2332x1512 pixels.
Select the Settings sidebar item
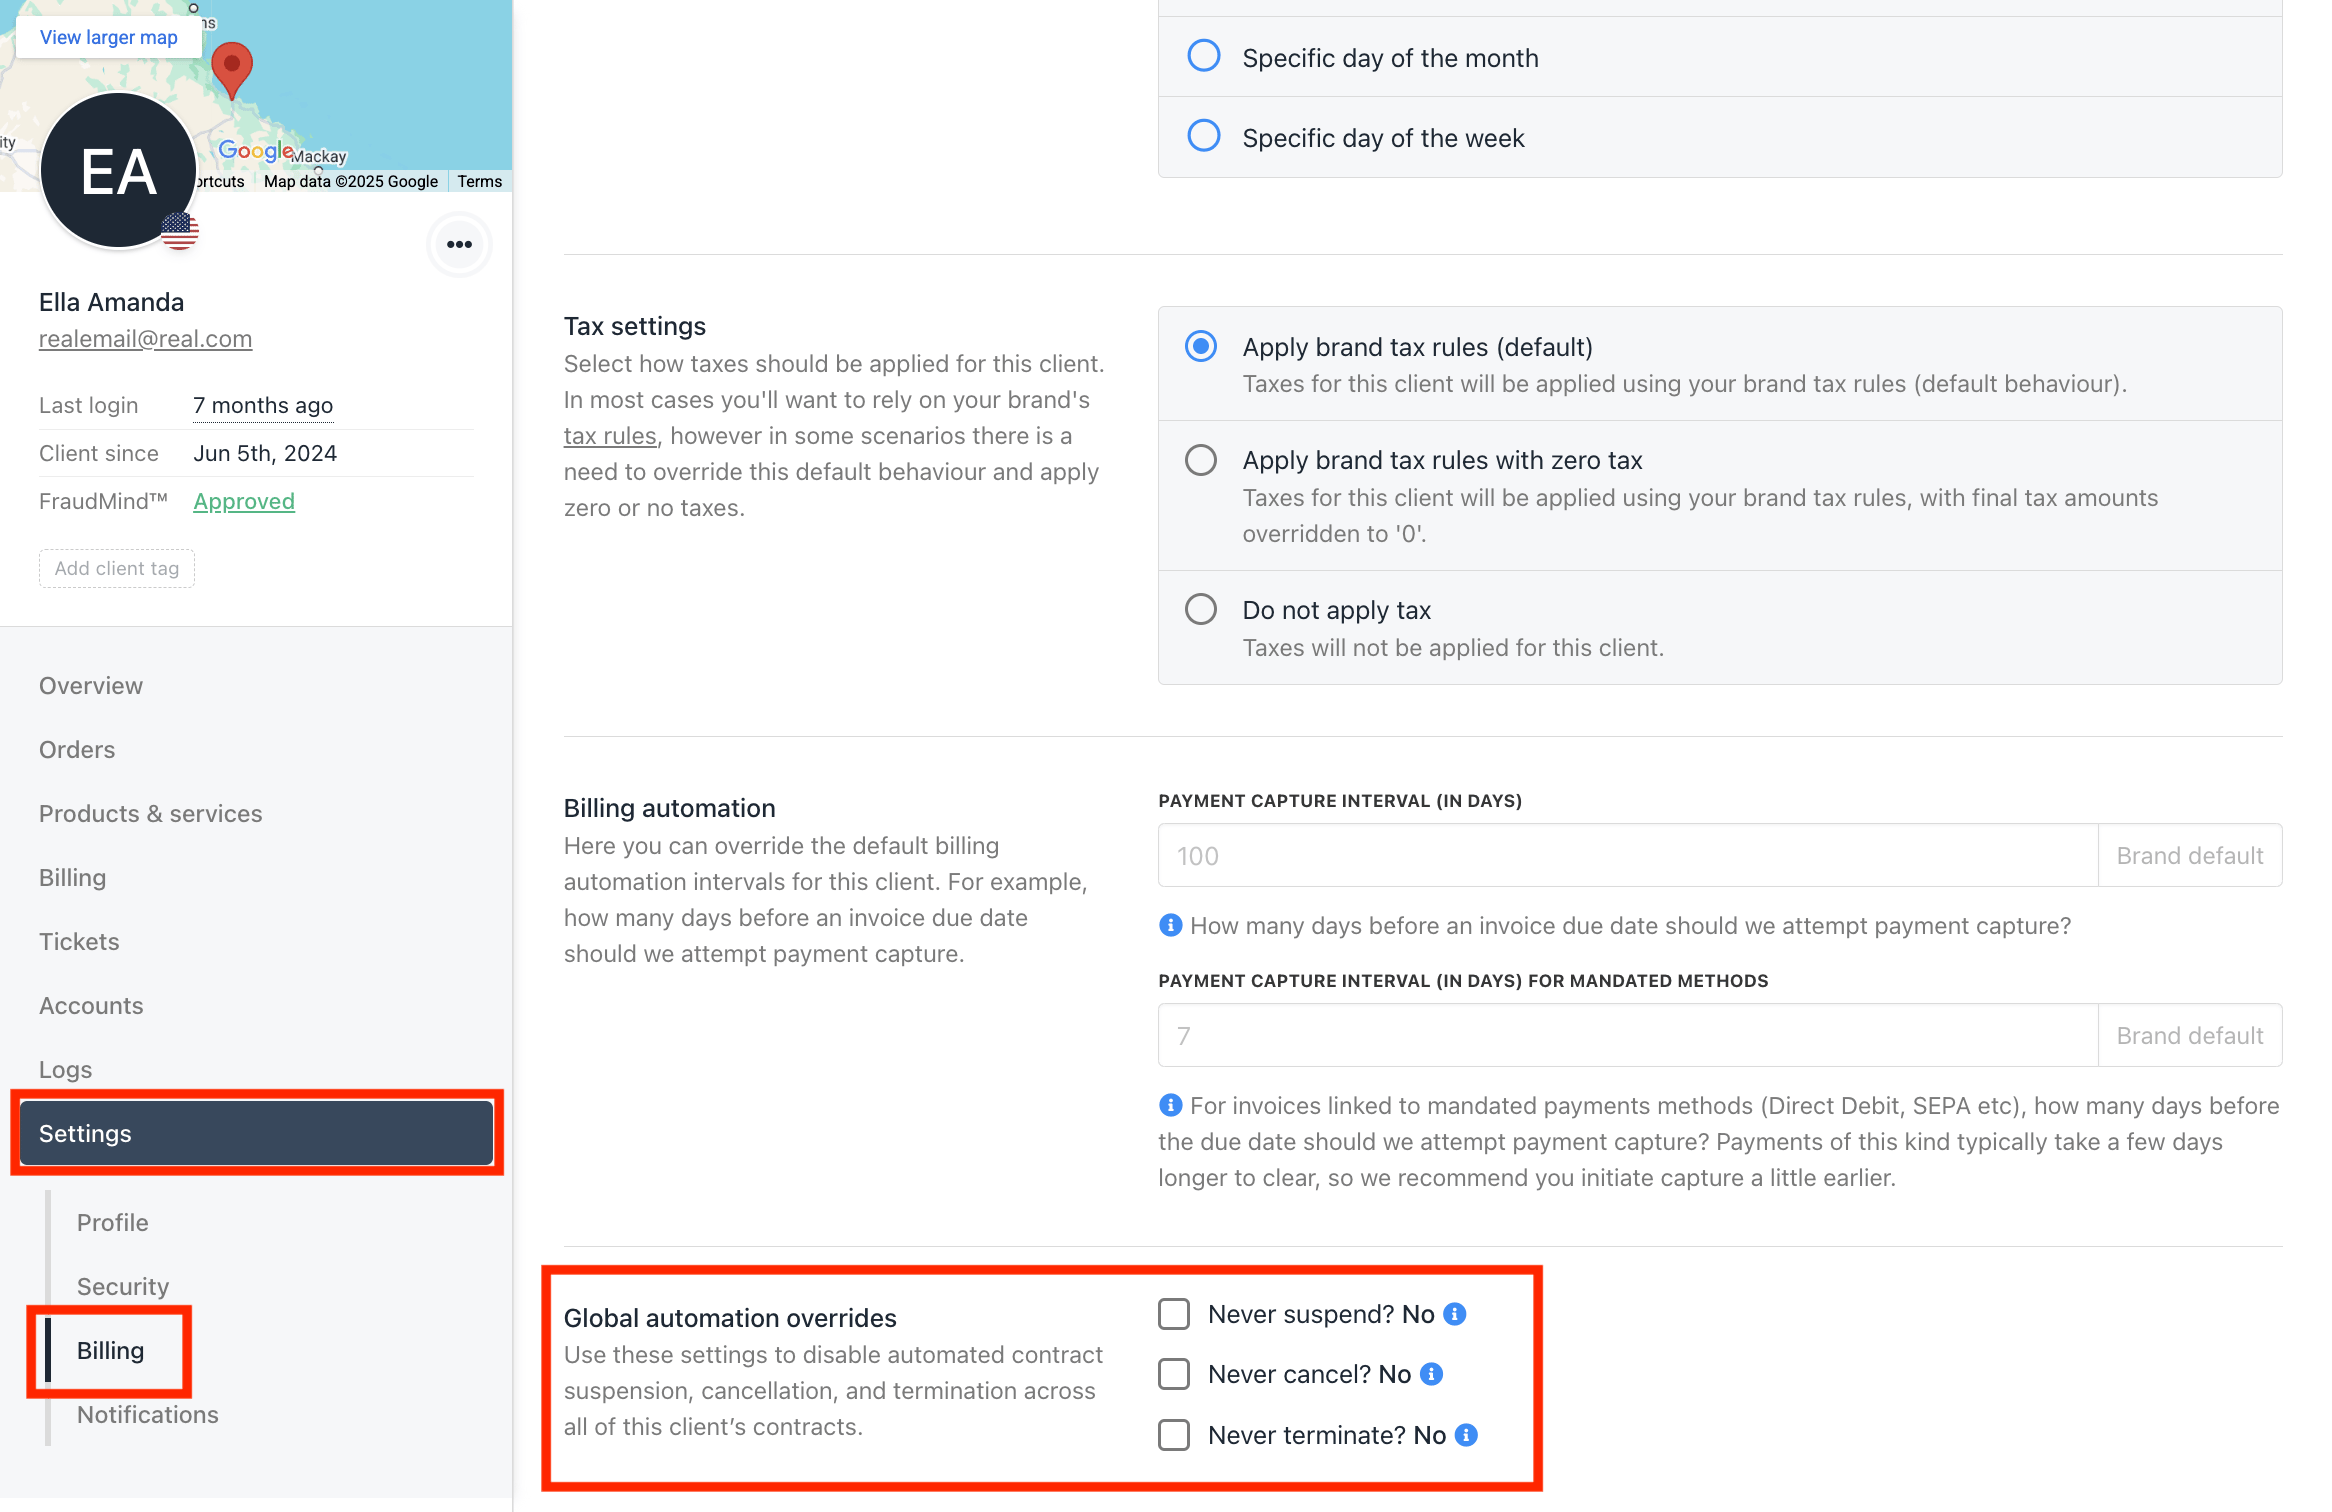[256, 1133]
